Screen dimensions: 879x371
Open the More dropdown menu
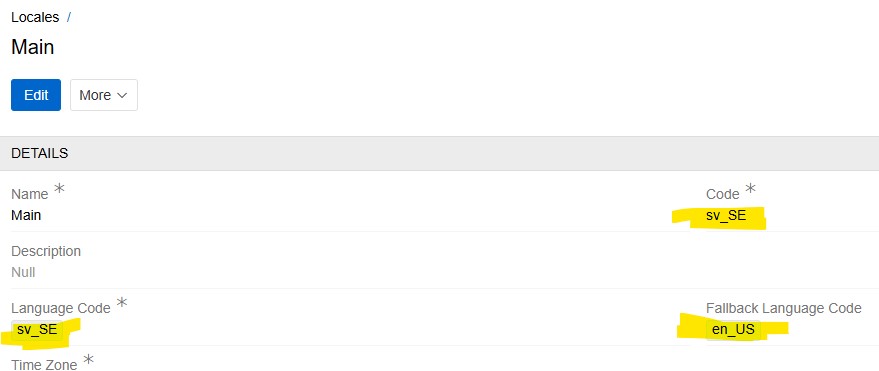tap(104, 95)
